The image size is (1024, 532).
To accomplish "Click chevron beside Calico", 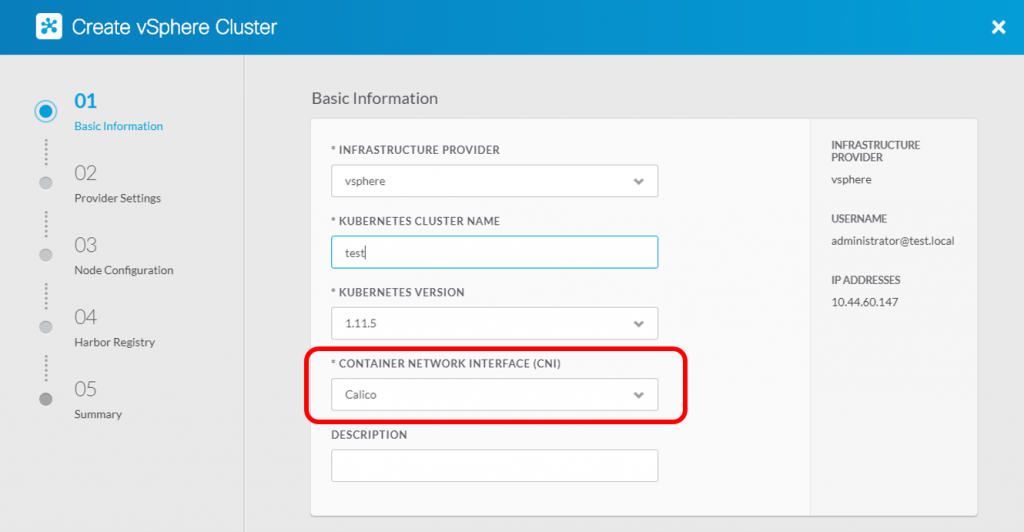I will pyautogui.click(x=639, y=395).
